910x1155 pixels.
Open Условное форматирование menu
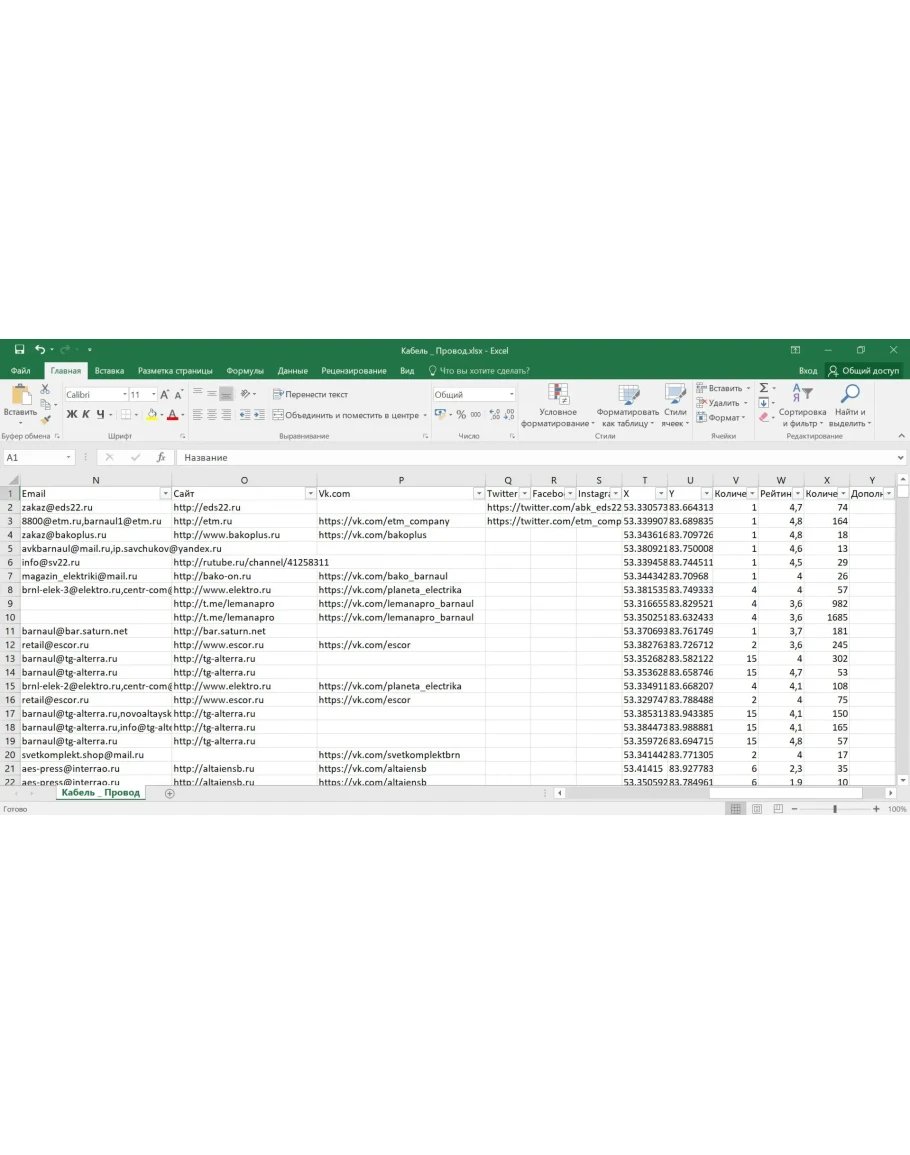(558, 405)
